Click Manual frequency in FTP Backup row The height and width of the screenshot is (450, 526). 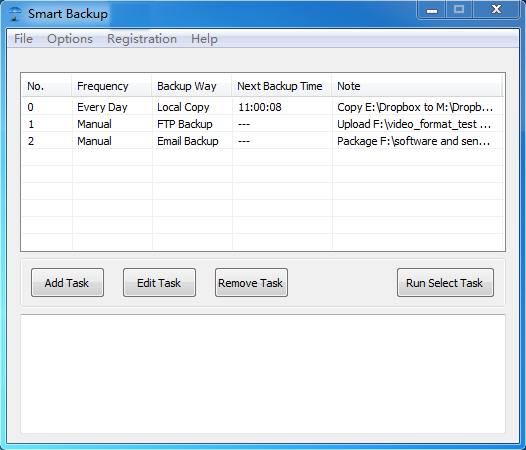[x=94, y=124]
